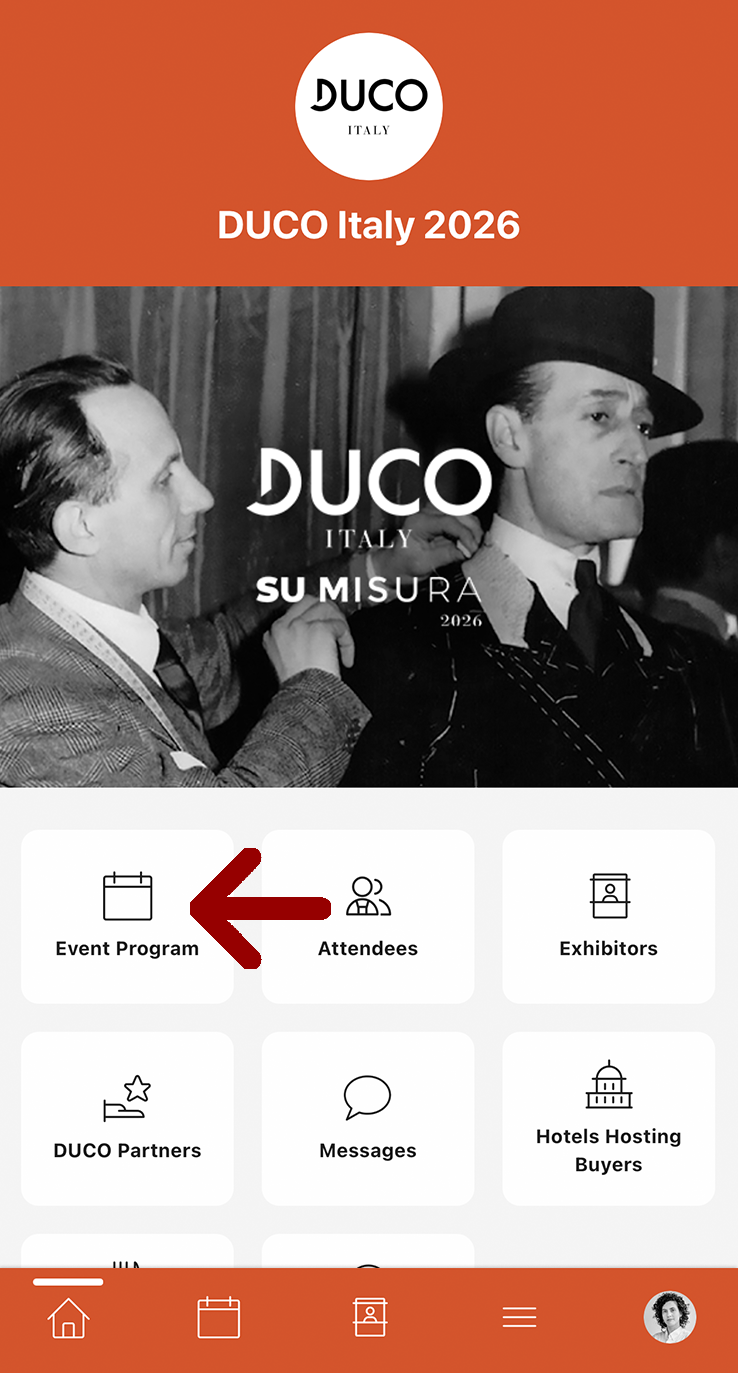Open the hamburger menu in bottom bar
This screenshot has width=738, height=1373.
click(x=519, y=1318)
